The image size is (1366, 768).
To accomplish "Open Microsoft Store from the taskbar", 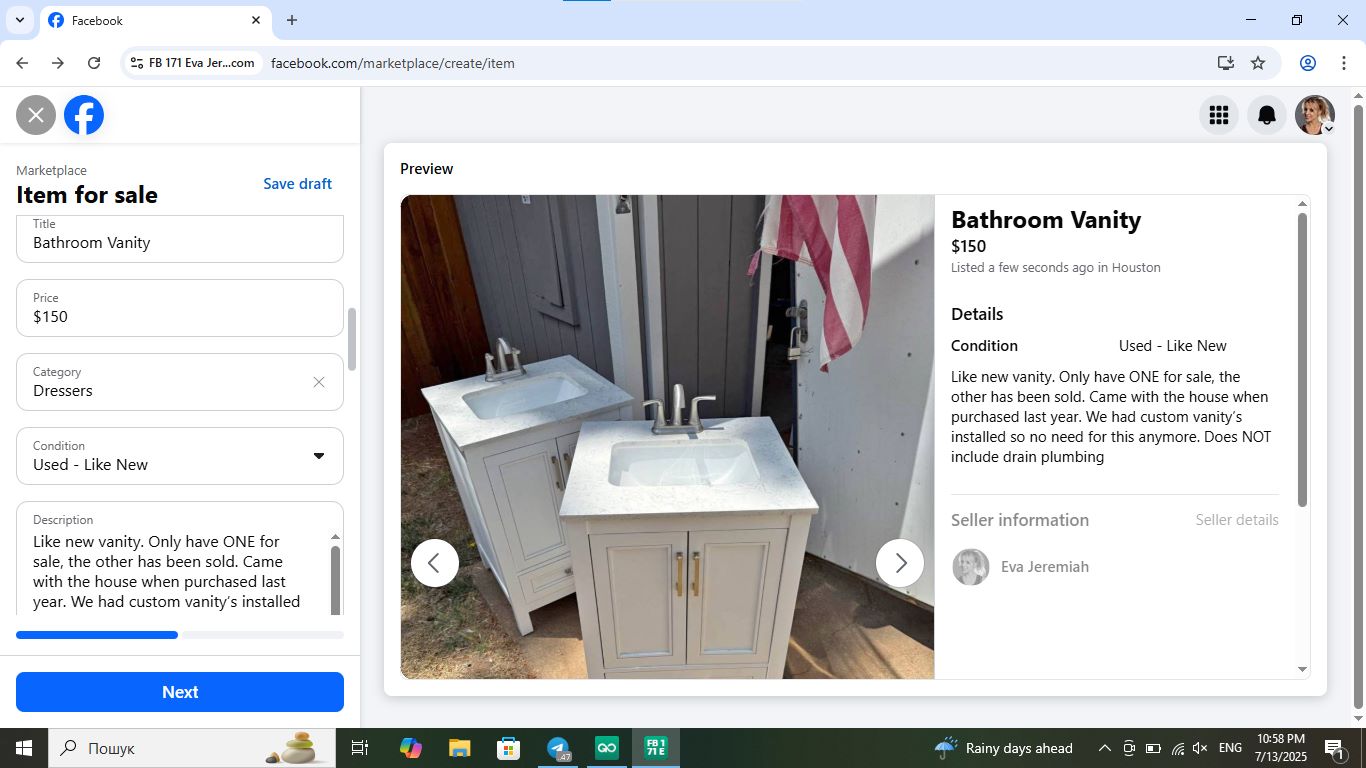I will (x=508, y=748).
